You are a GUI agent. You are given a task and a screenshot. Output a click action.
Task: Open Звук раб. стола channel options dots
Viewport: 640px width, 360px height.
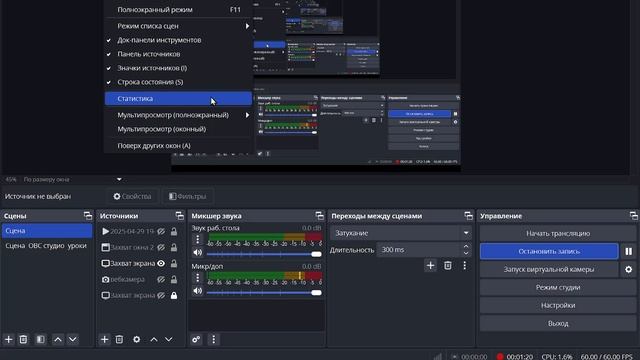point(198,240)
